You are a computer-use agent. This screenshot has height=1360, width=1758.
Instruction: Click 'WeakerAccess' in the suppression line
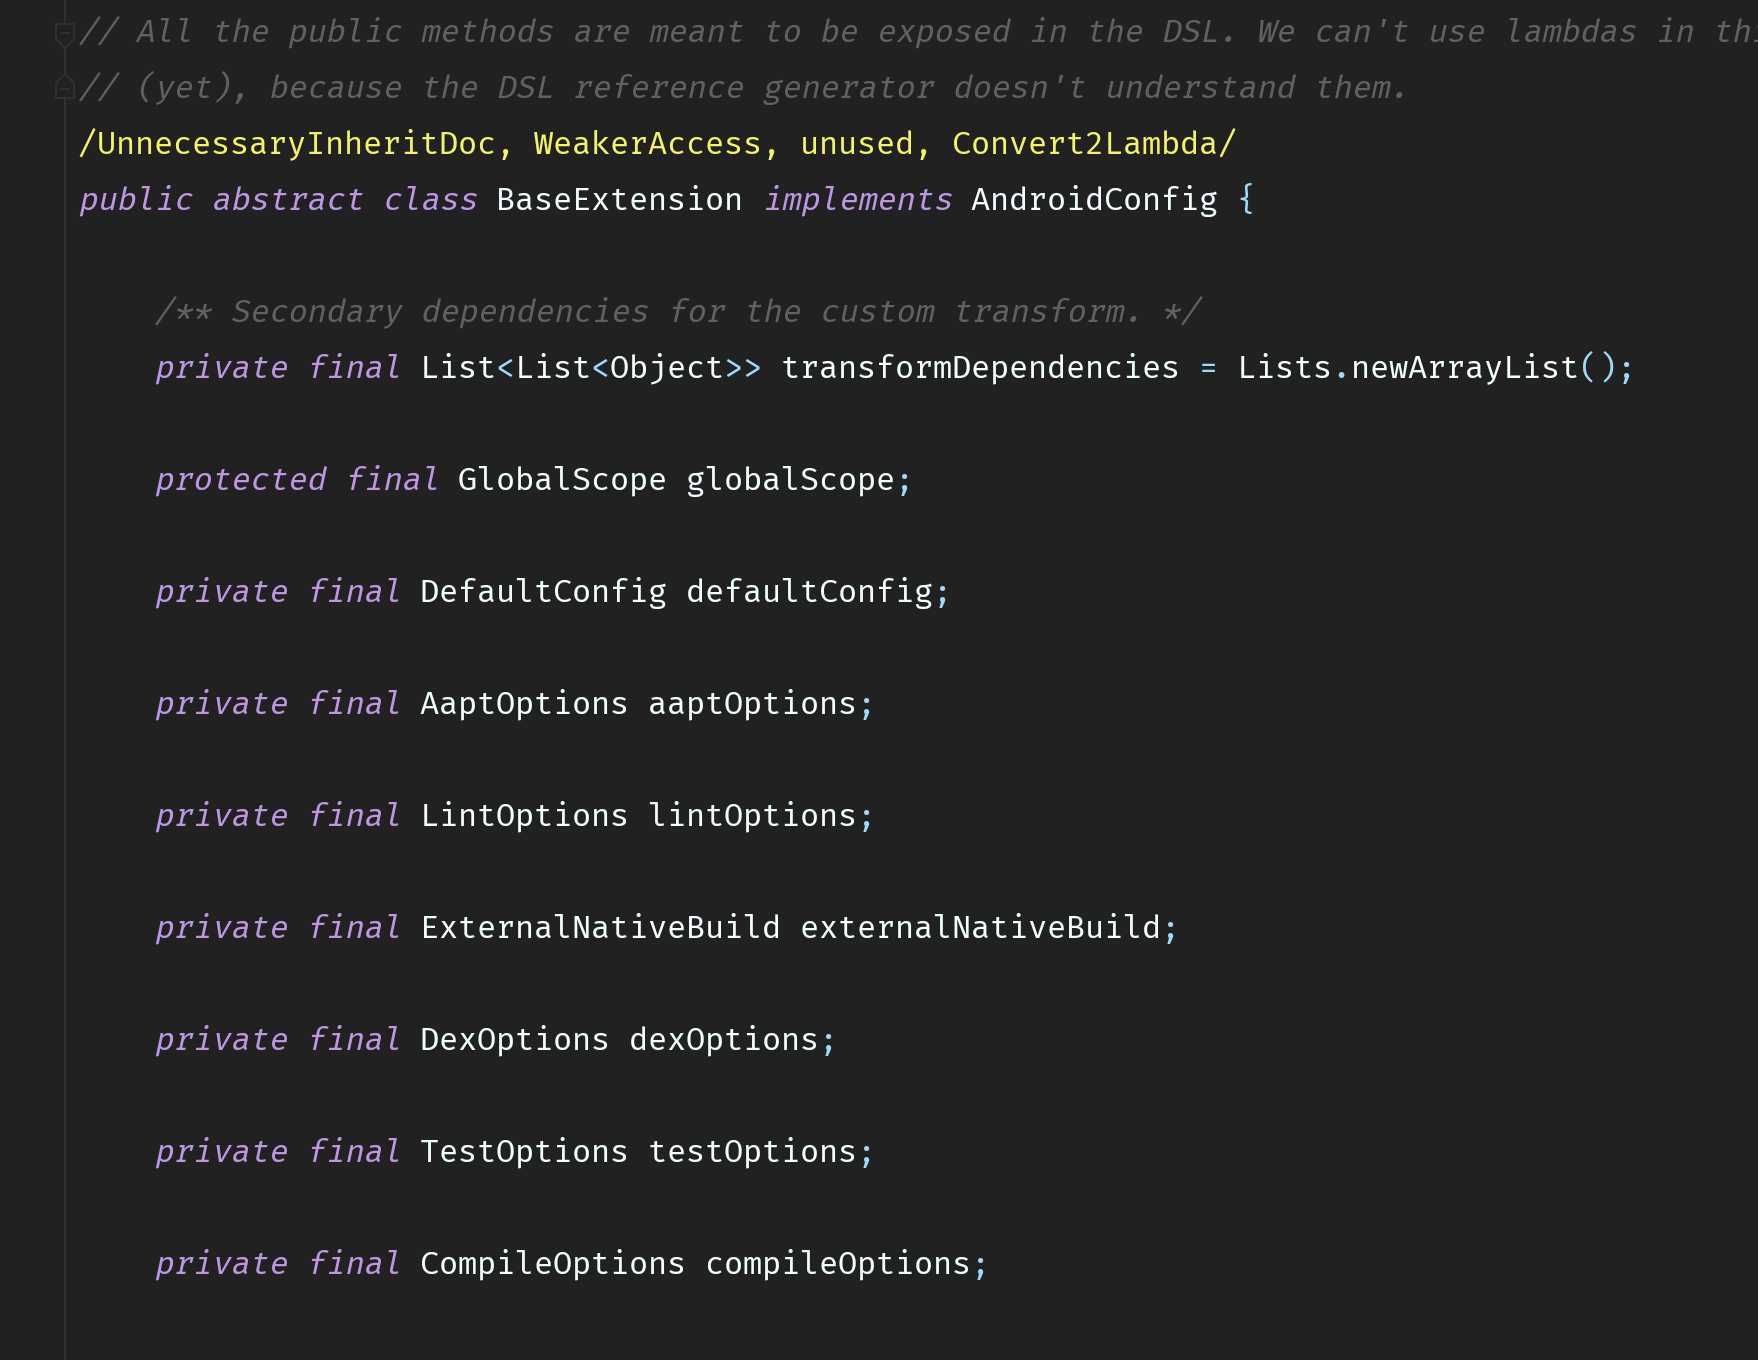[647, 144]
